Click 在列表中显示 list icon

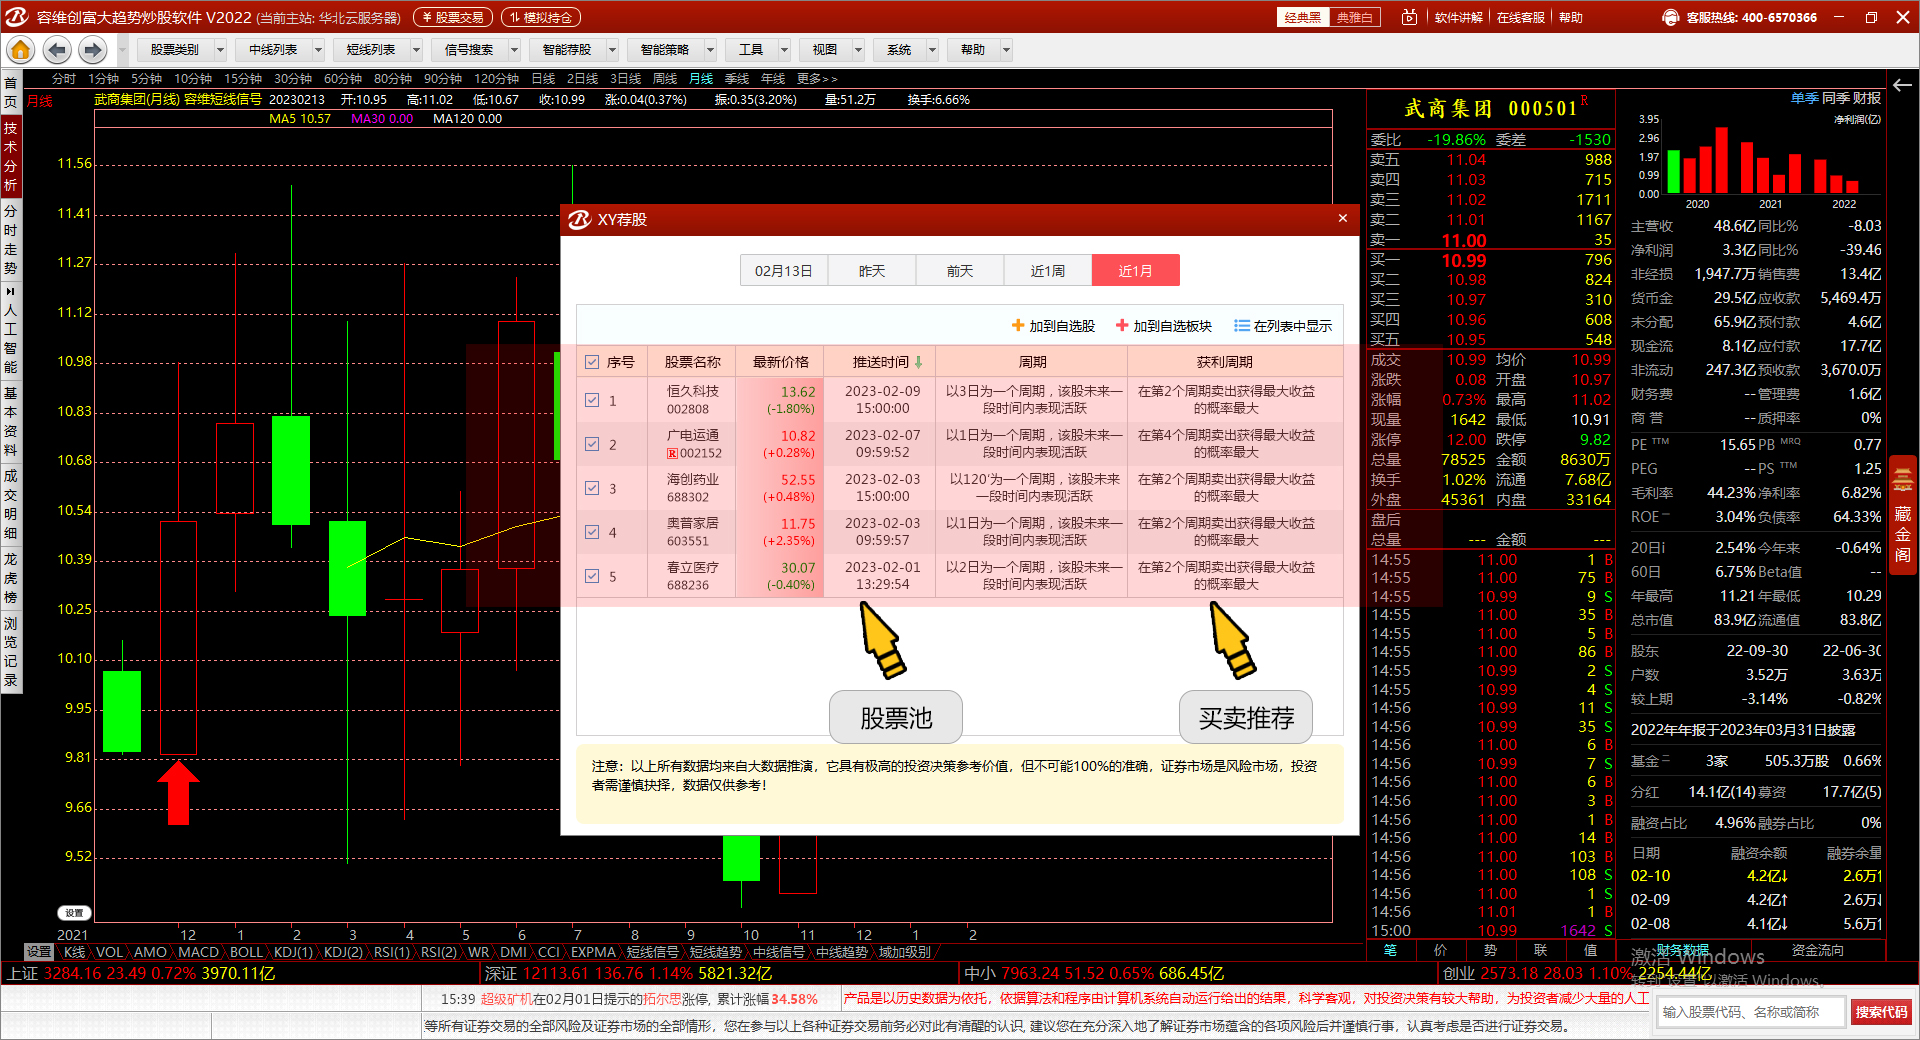[1241, 326]
